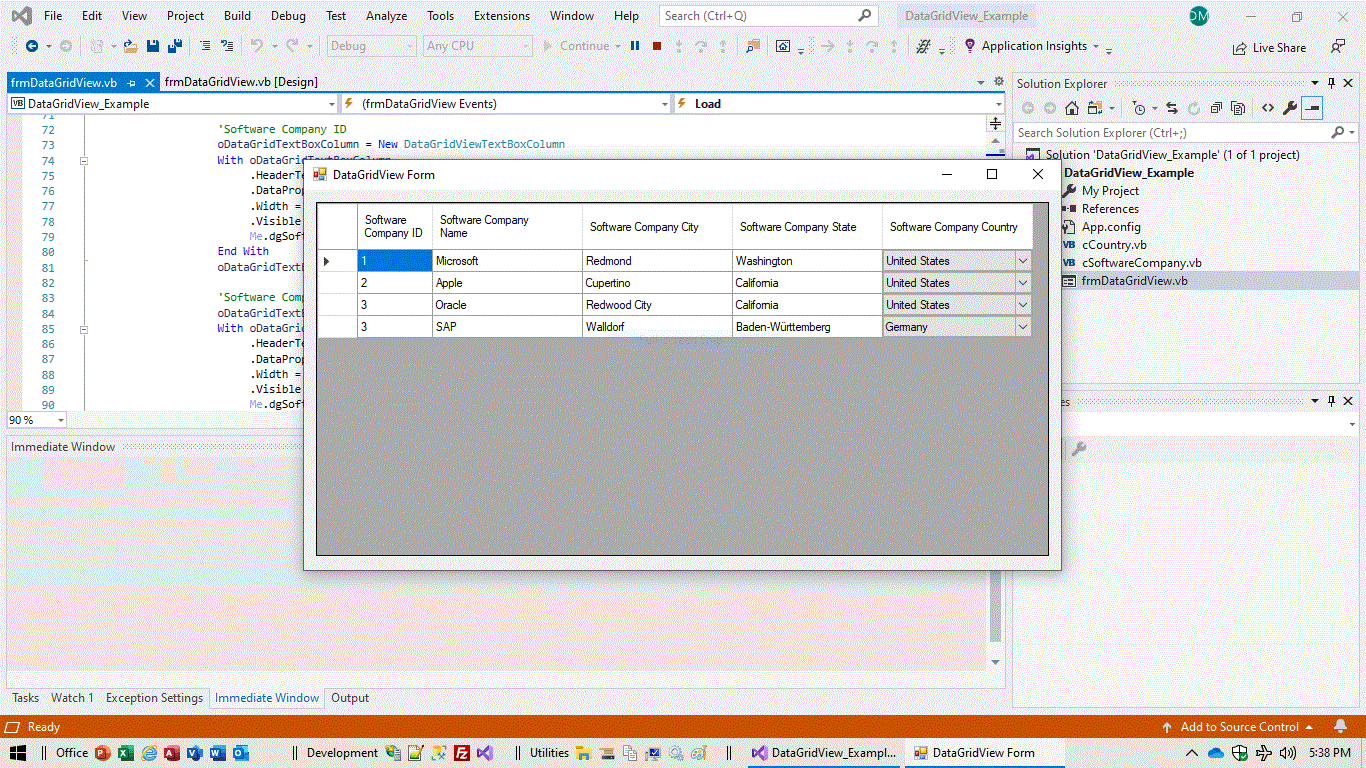Click the Application Insights toolbar icon

[x=969, y=46]
